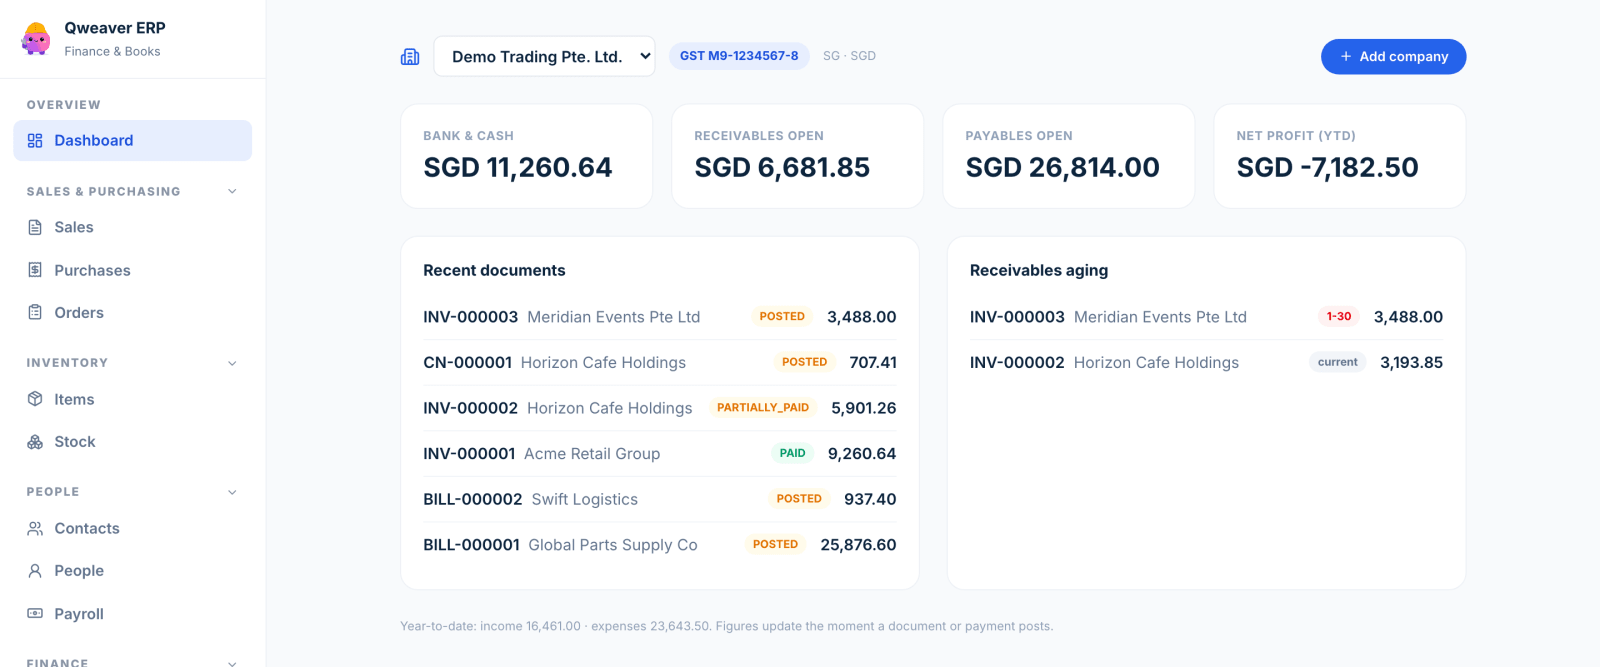Open credit note CN-000001
The width and height of the screenshot is (1600, 667).
(659, 362)
